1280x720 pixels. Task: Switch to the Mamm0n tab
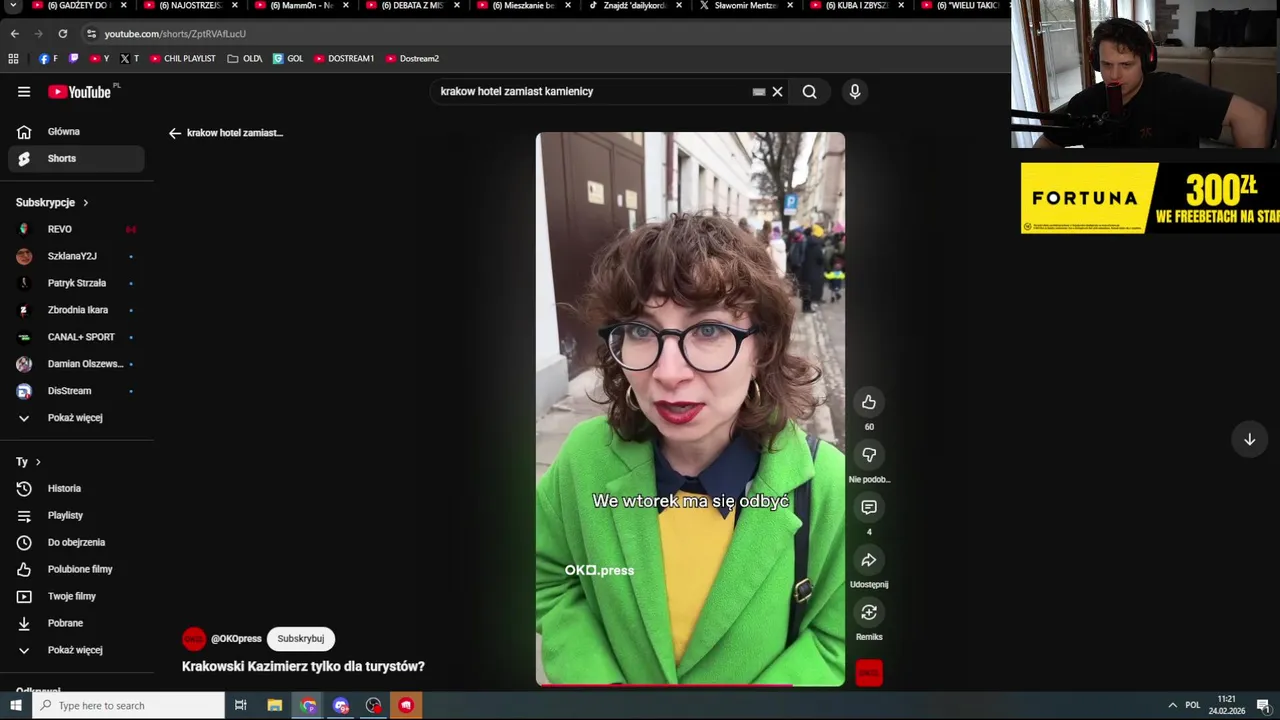(300, 6)
